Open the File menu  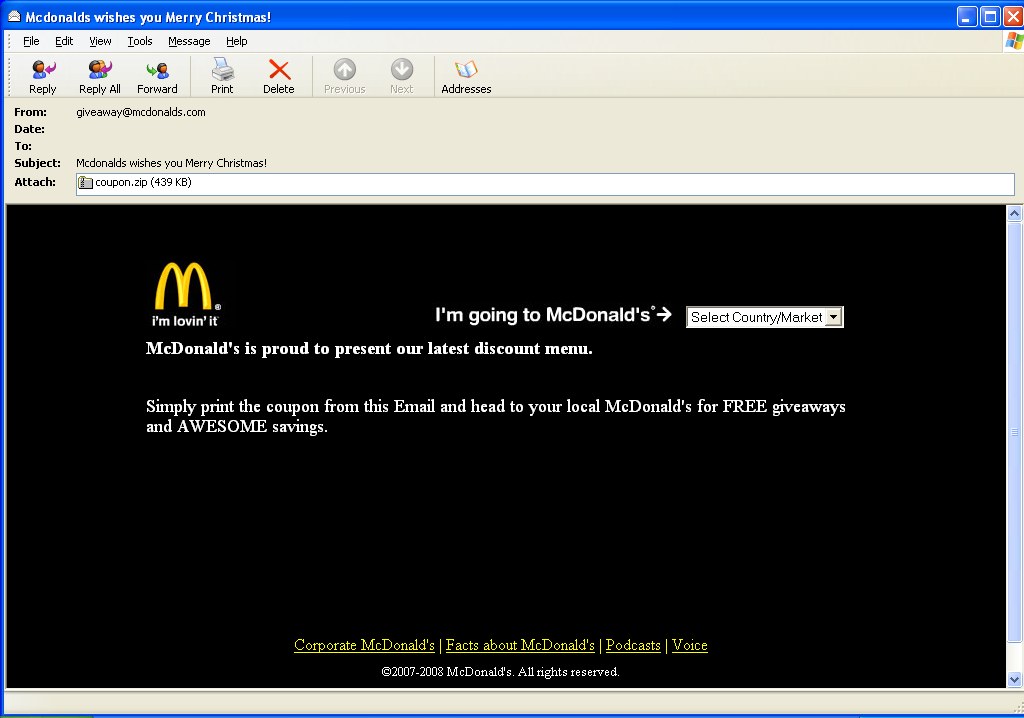point(31,41)
